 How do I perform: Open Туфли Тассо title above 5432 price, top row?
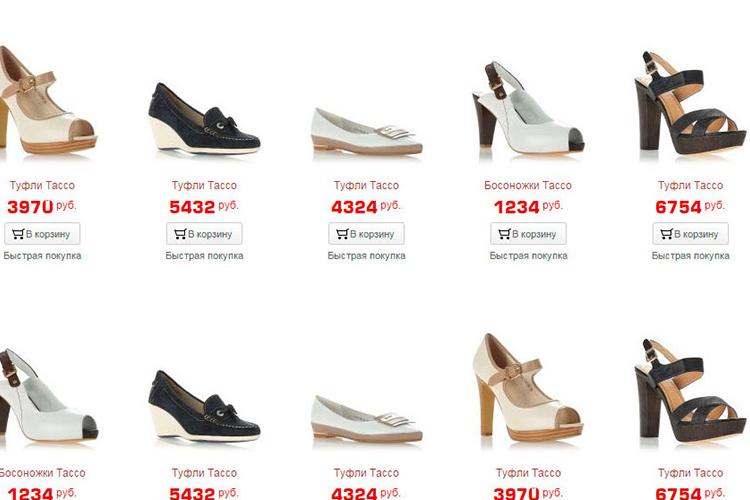[x=204, y=185]
